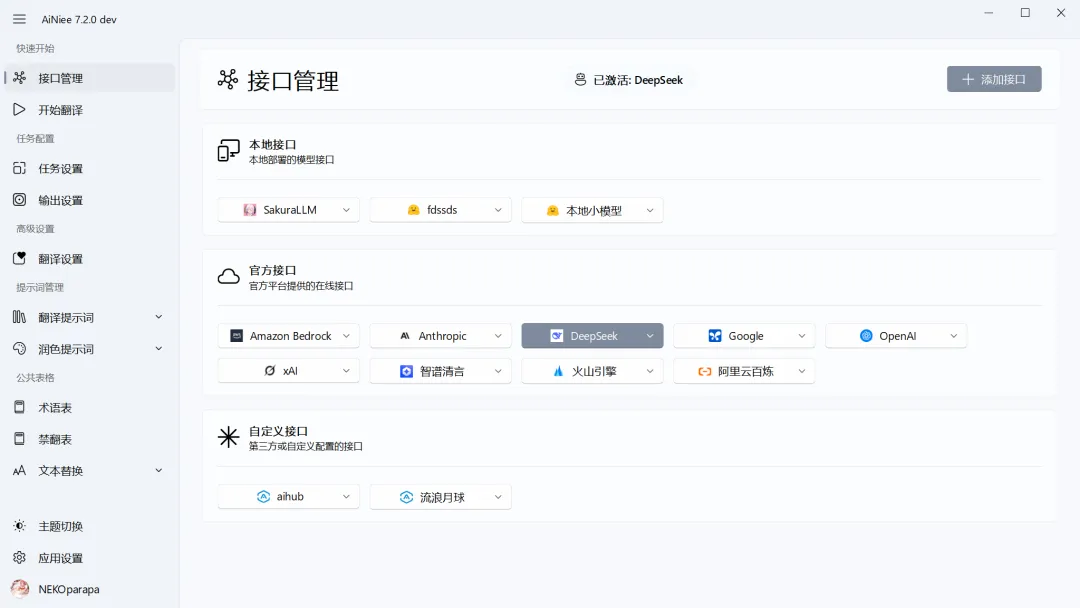Click the 开始翻译 play icon
The width and height of the screenshot is (1080, 608).
click(x=19, y=109)
